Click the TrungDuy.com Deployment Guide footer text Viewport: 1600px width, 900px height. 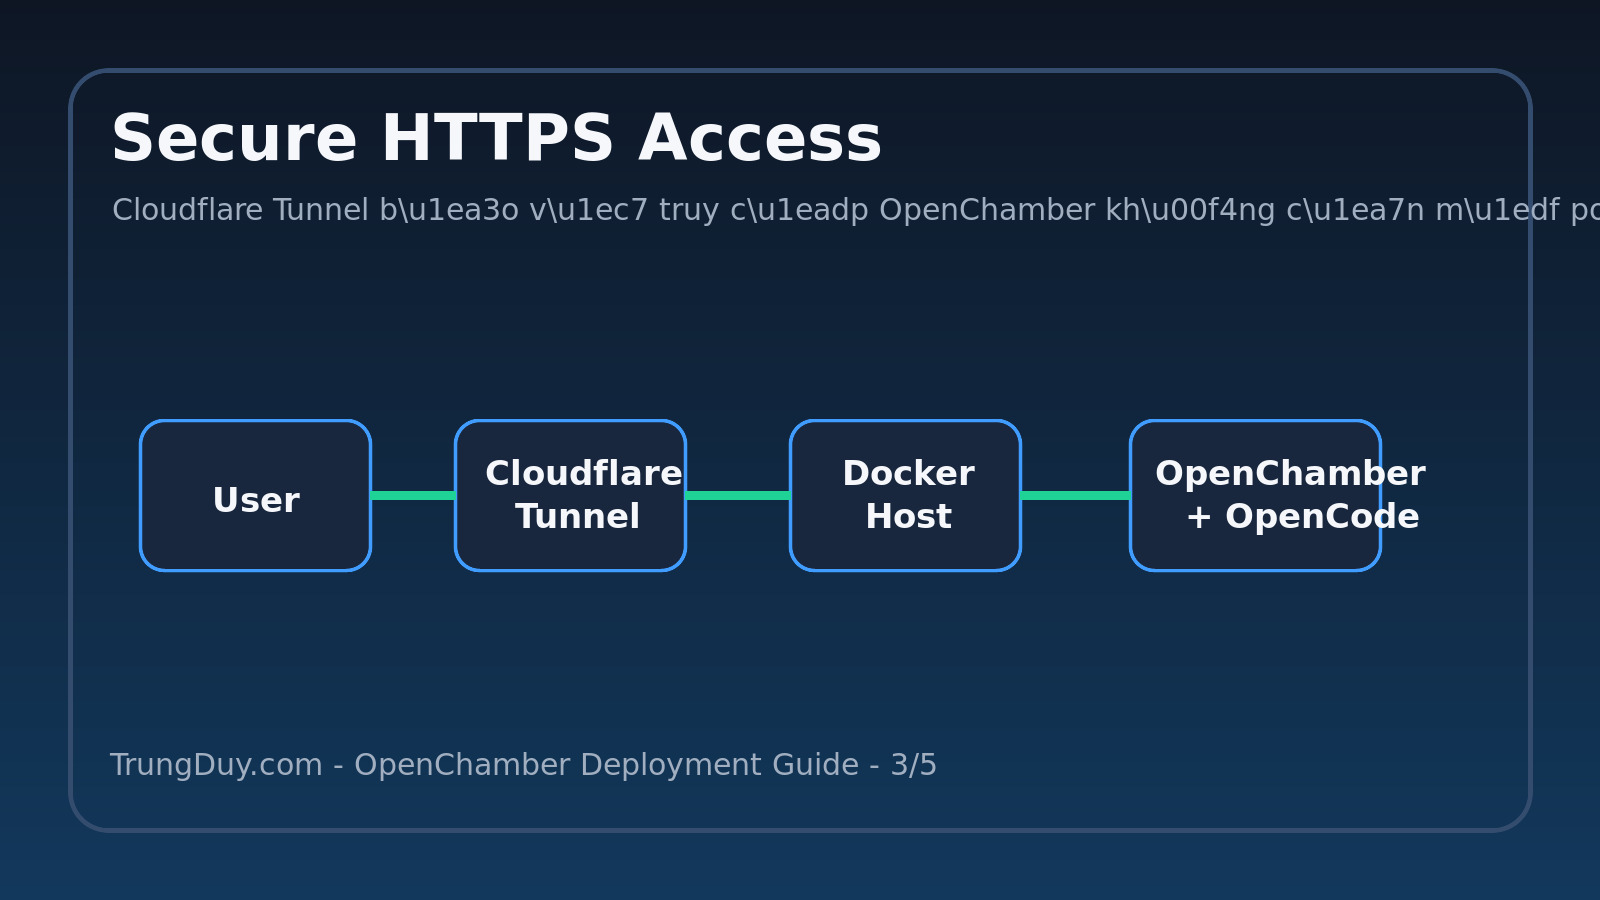click(x=523, y=765)
